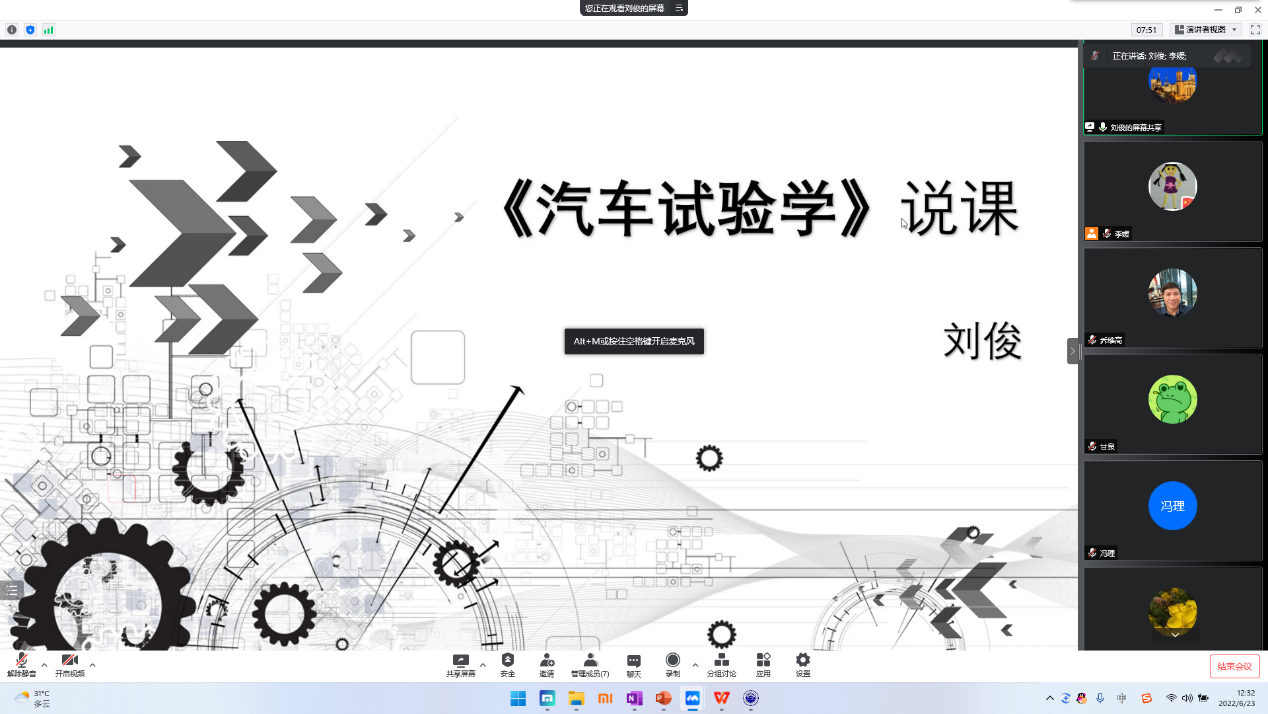Toggle fullscreen with the top-right expand control
1268x714 pixels.
1255,30
